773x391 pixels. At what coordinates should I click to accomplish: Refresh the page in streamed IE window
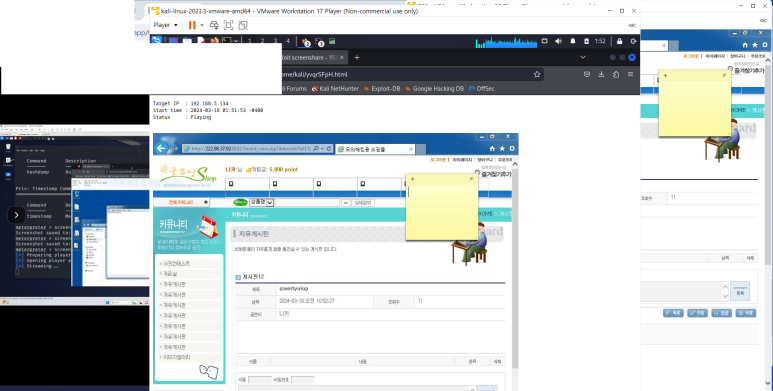[329, 148]
